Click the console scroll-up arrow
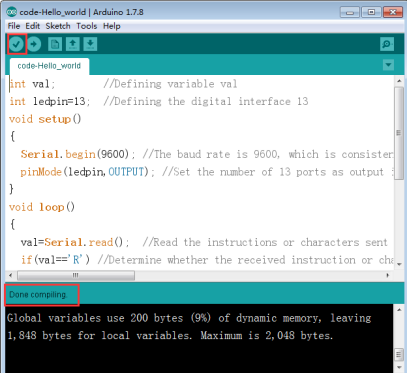The height and width of the screenshot is (374, 408). pyautogui.click(x=399, y=310)
